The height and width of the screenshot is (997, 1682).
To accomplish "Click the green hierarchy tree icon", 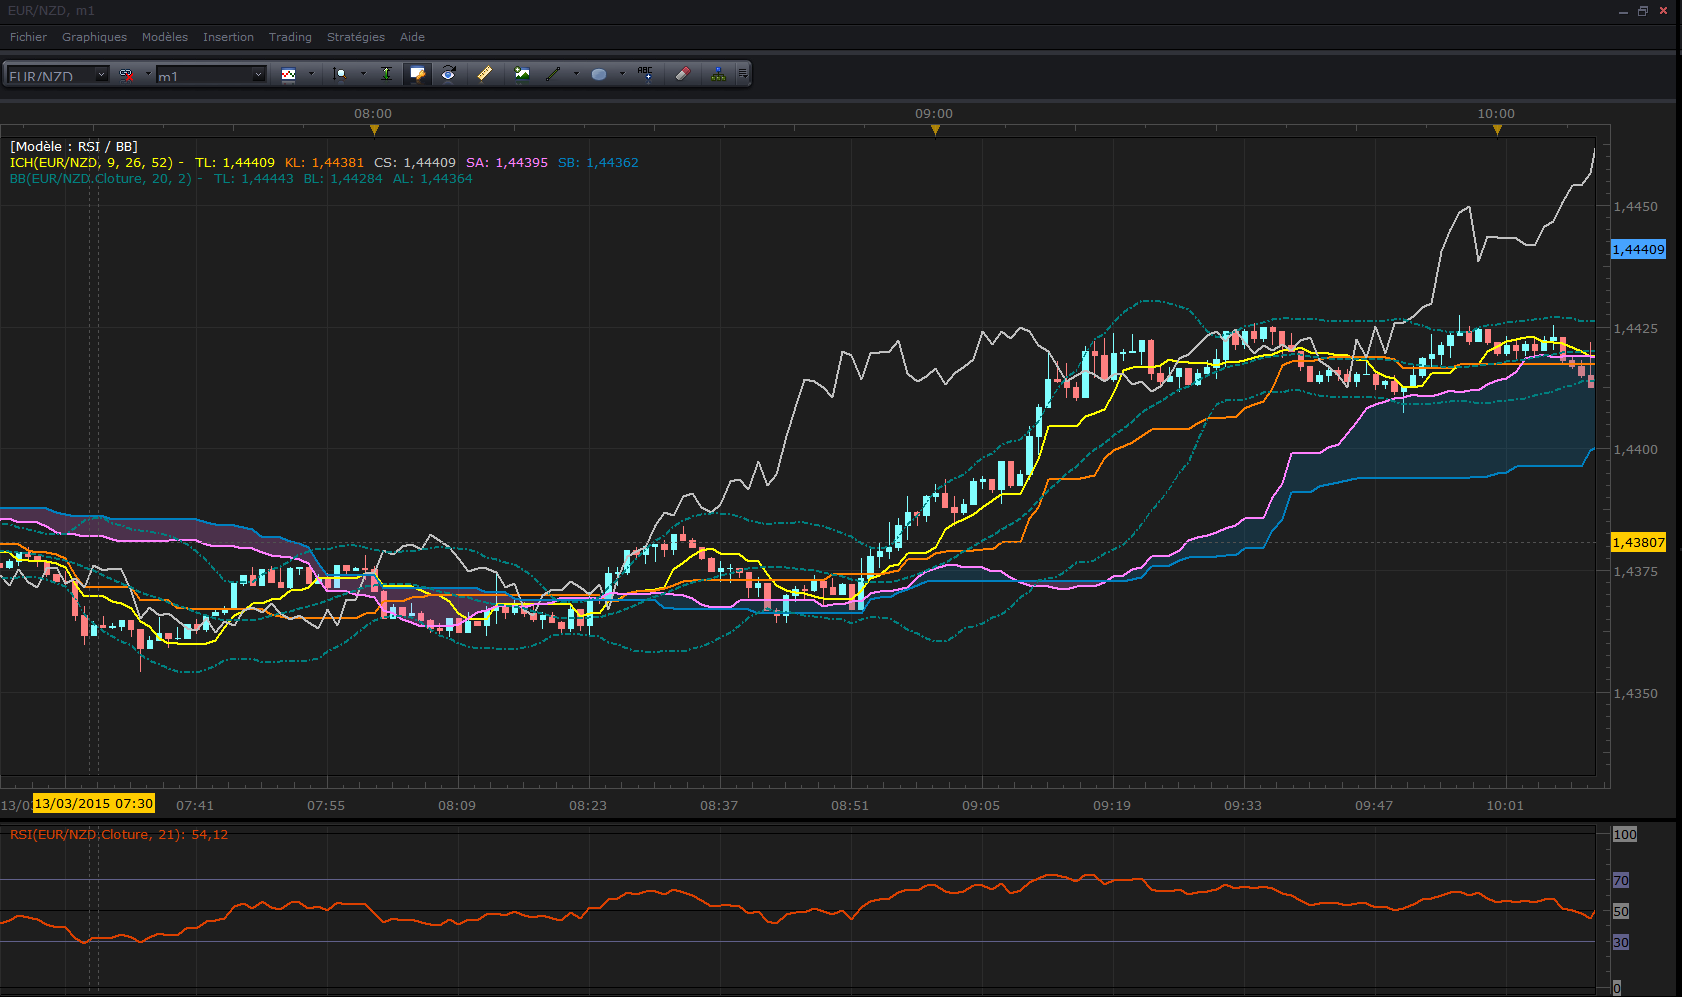I will click(x=718, y=74).
